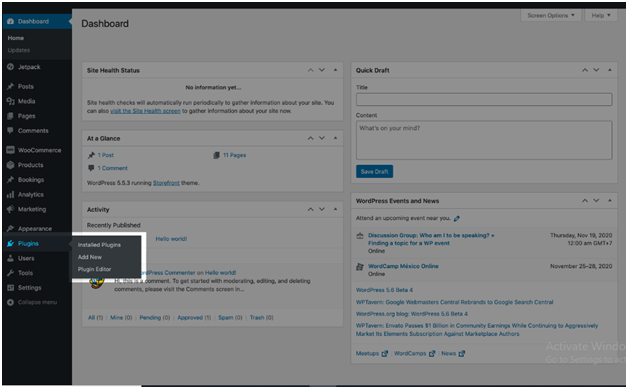The width and height of the screenshot is (628, 389).
Task: Move Activity panel down
Action: click(322, 209)
